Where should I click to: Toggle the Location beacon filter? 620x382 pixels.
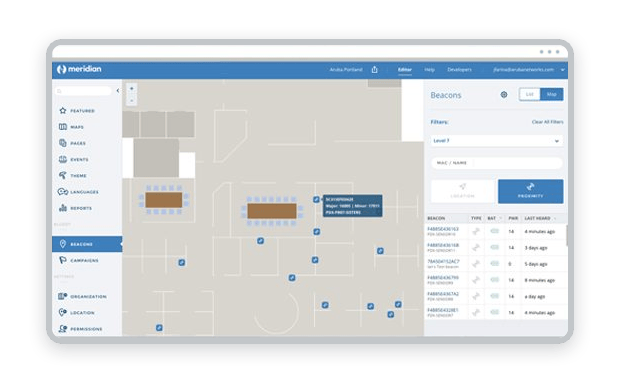(463, 191)
